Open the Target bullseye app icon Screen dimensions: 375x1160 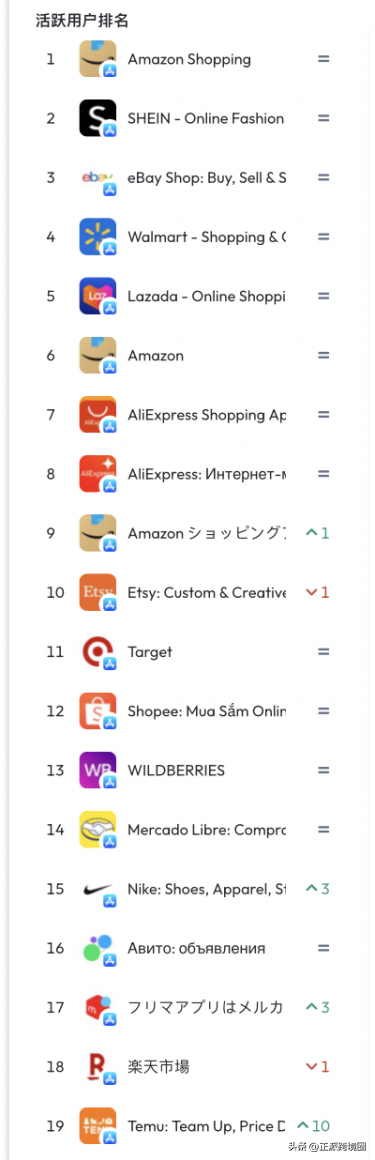coord(98,652)
